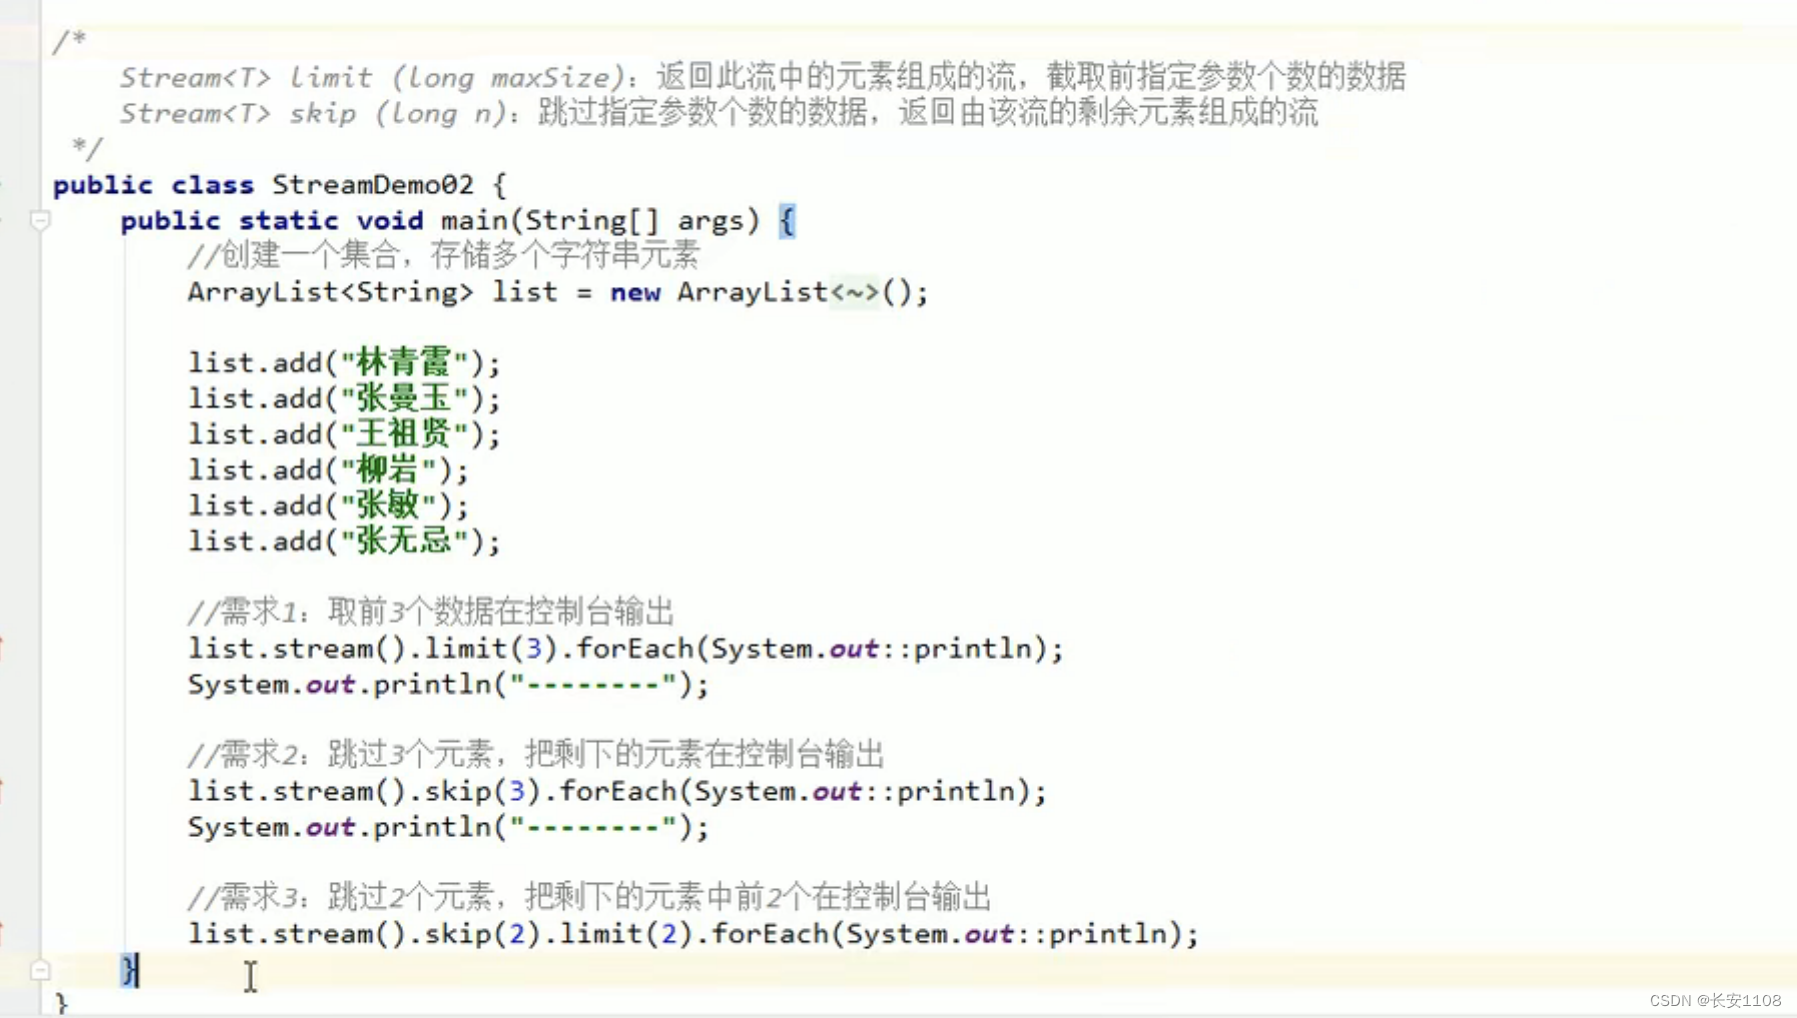The image size is (1797, 1018).
Task: Click the comment //创建一个集合，存储多个字符串元素
Action: click(443, 256)
